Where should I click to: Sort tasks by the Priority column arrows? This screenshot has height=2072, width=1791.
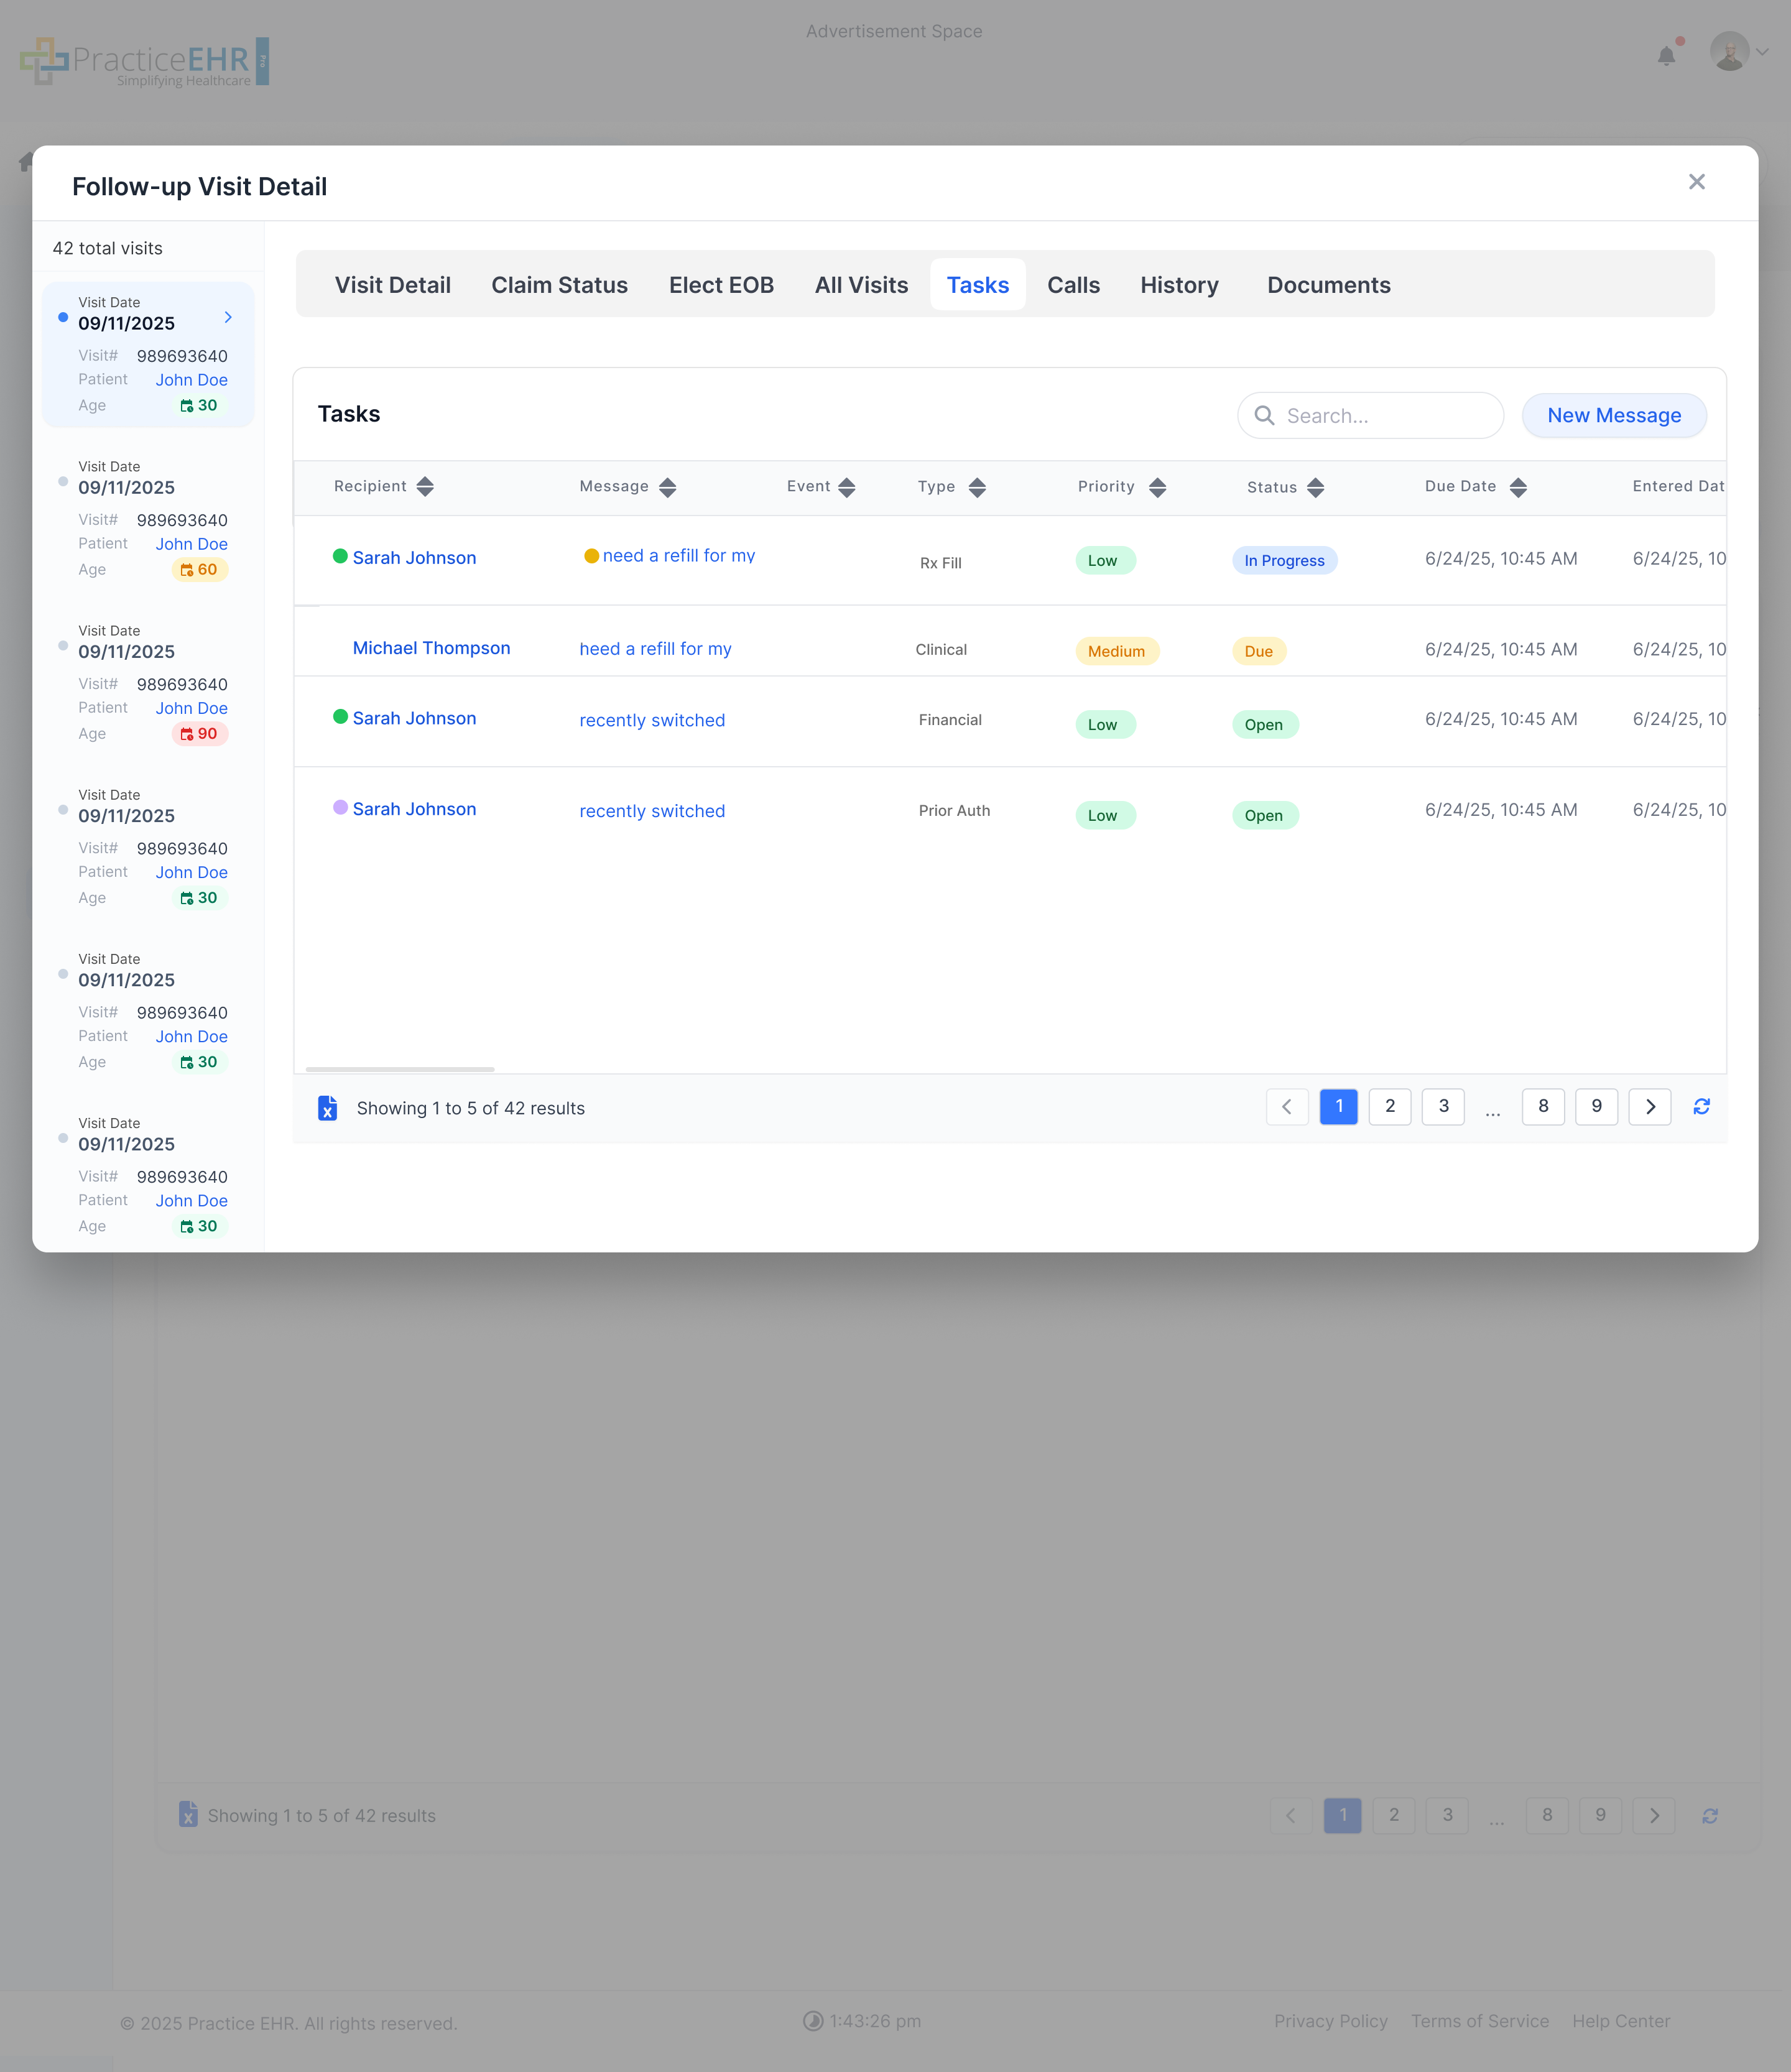[1157, 487]
